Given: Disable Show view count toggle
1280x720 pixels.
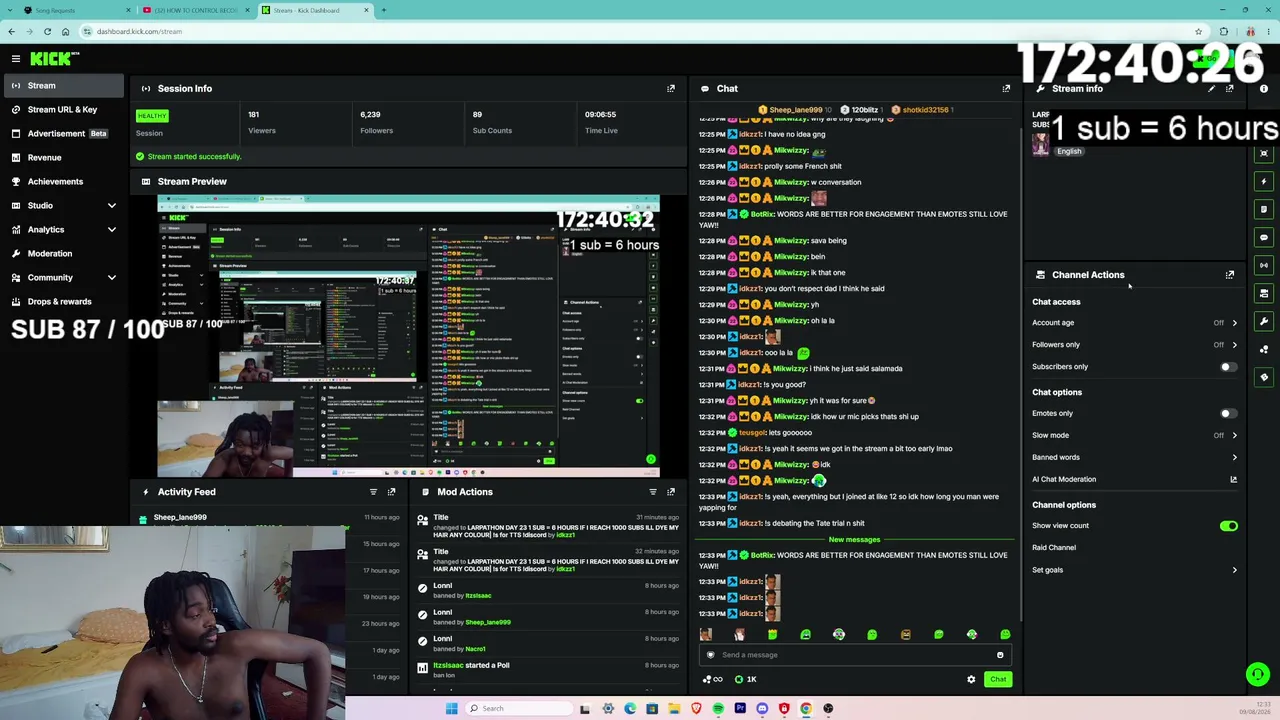Looking at the screenshot, I should (1229, 526).
